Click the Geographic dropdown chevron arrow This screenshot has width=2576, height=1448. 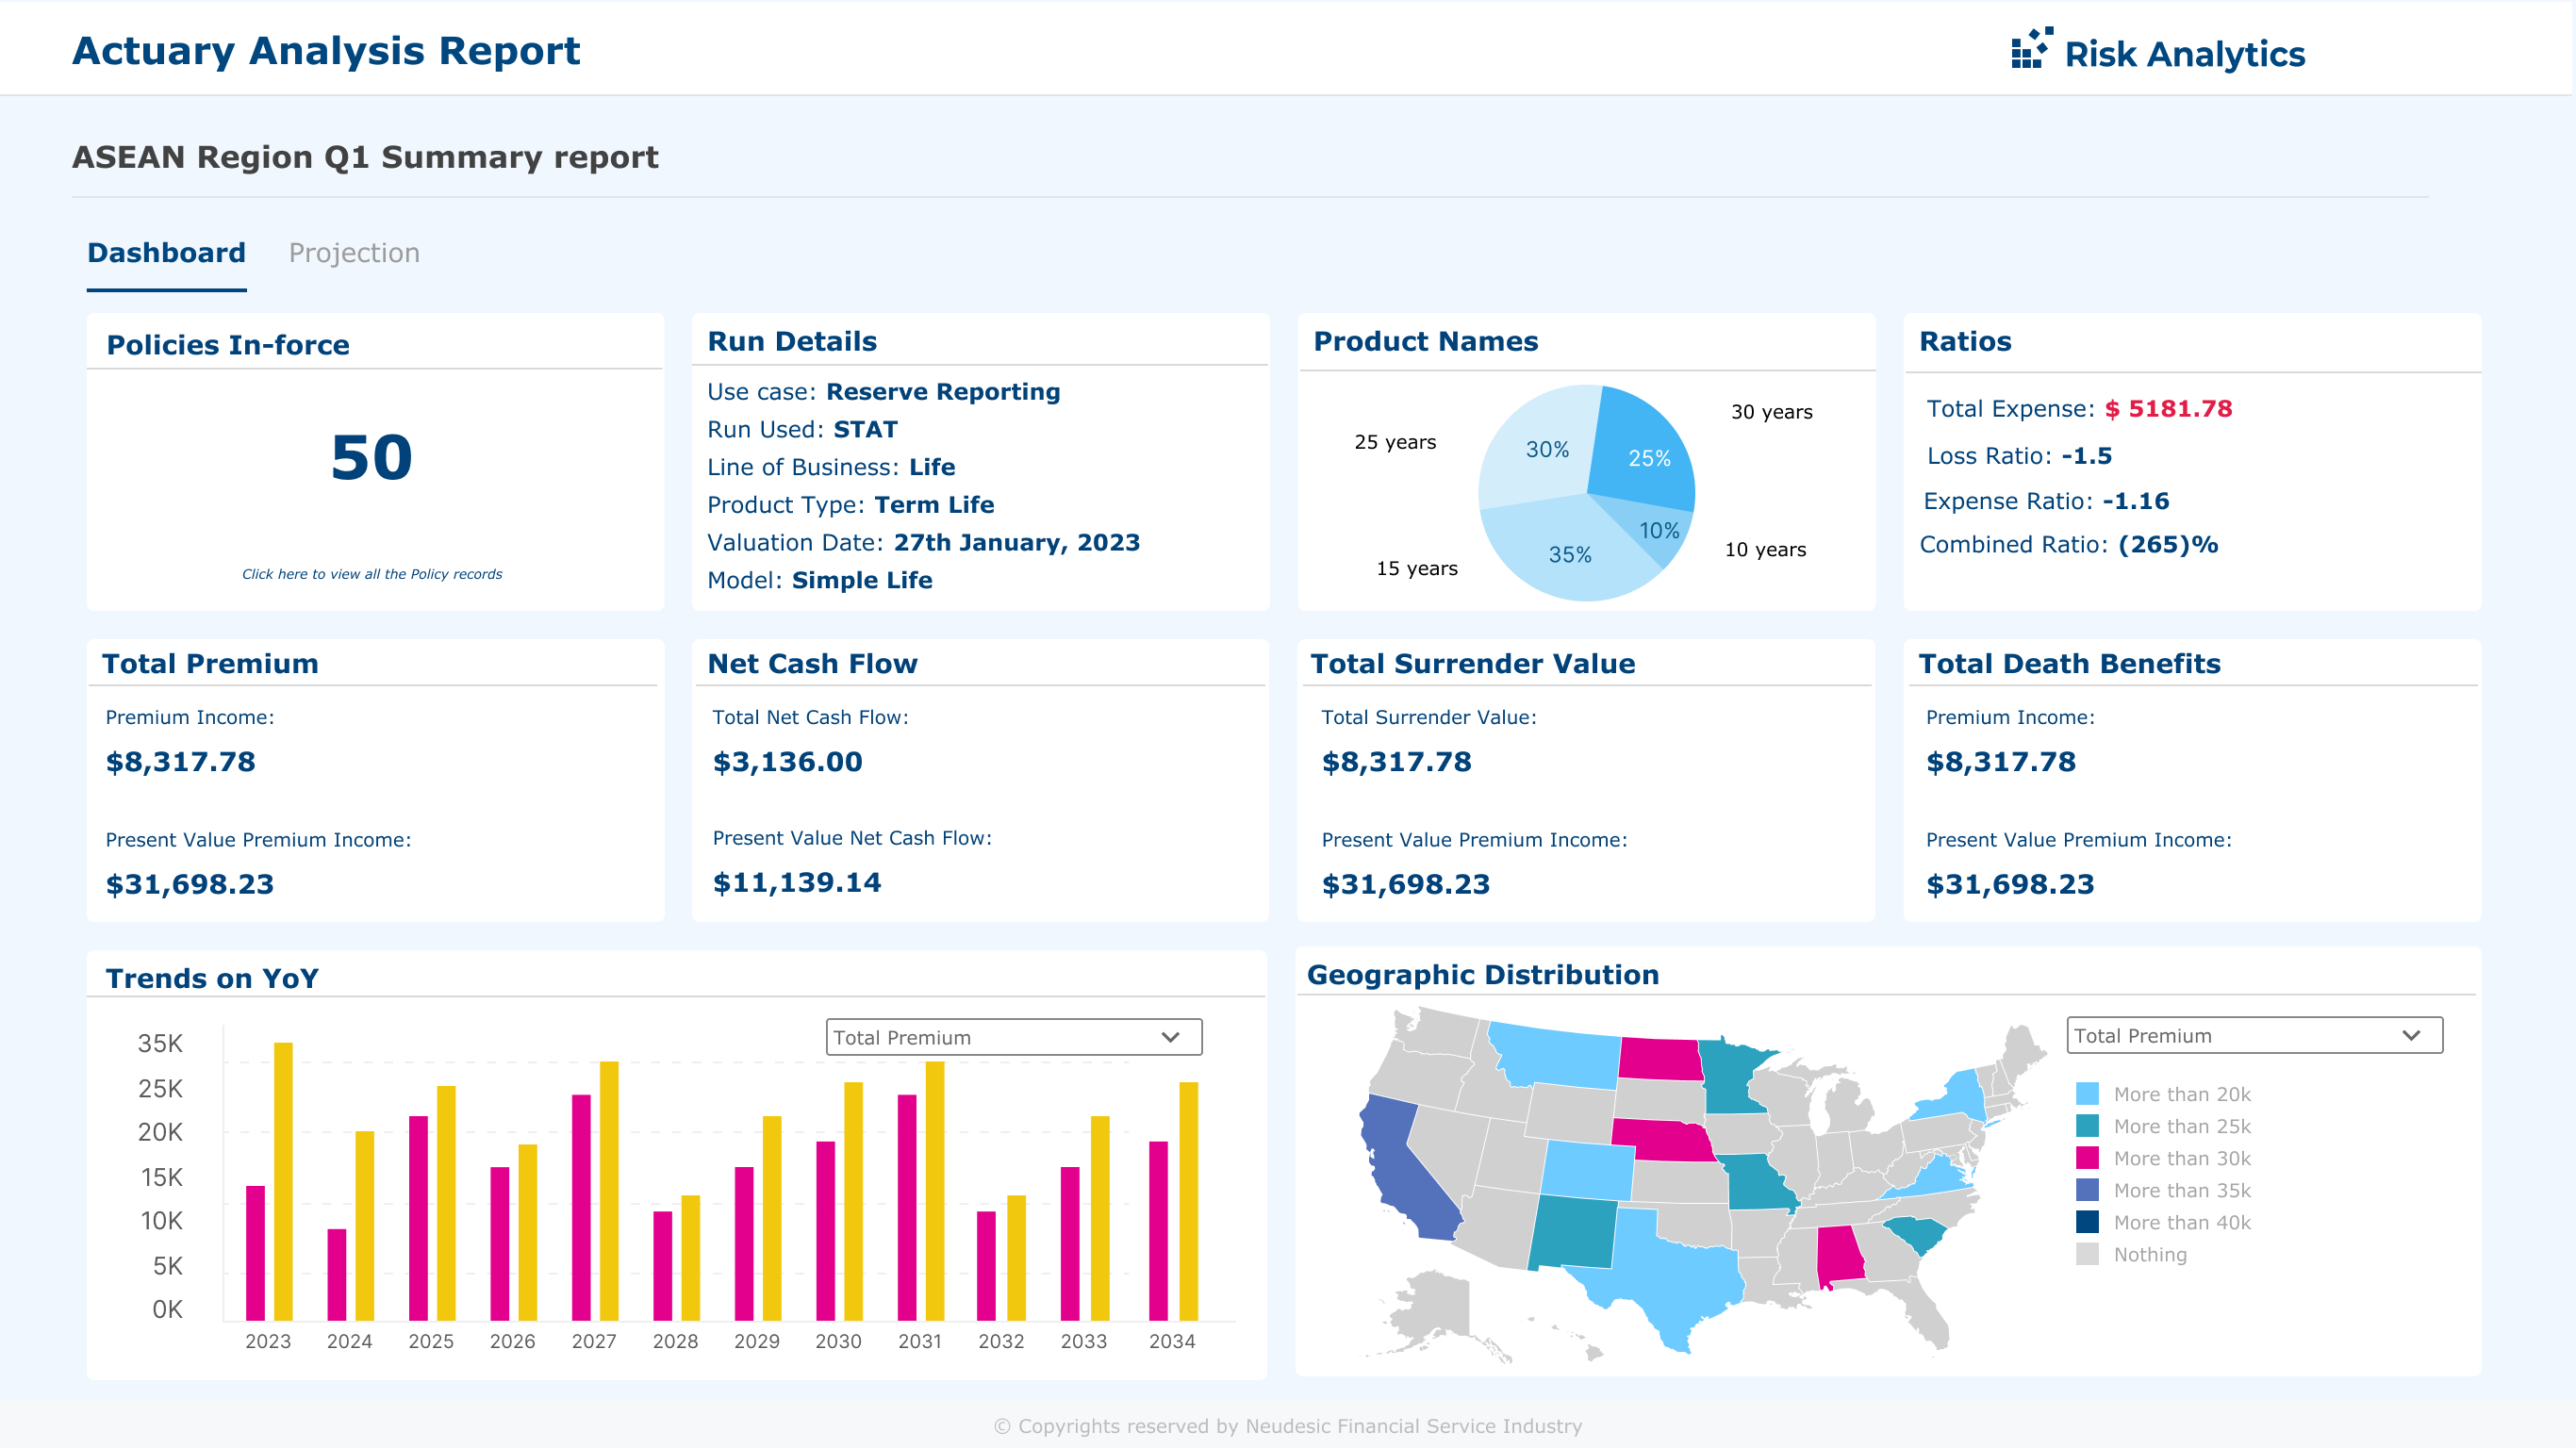tap(2411, 1035)
